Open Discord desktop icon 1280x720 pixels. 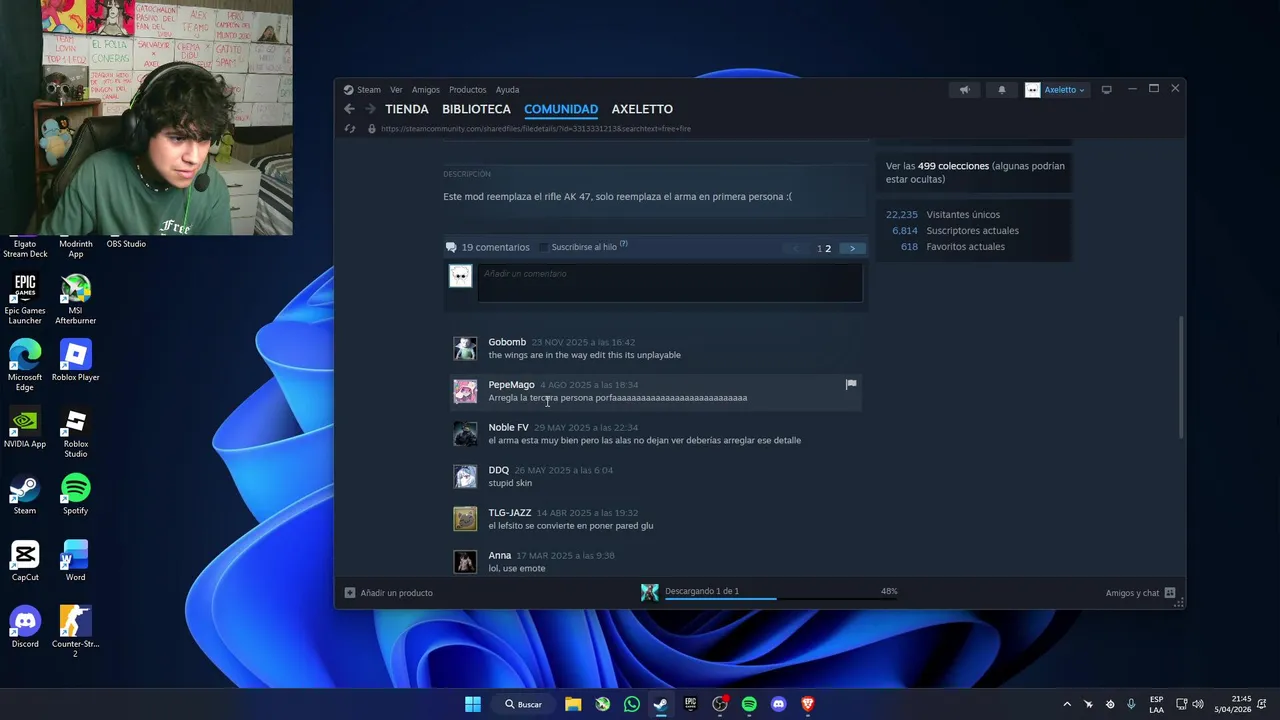click(25, 628)
